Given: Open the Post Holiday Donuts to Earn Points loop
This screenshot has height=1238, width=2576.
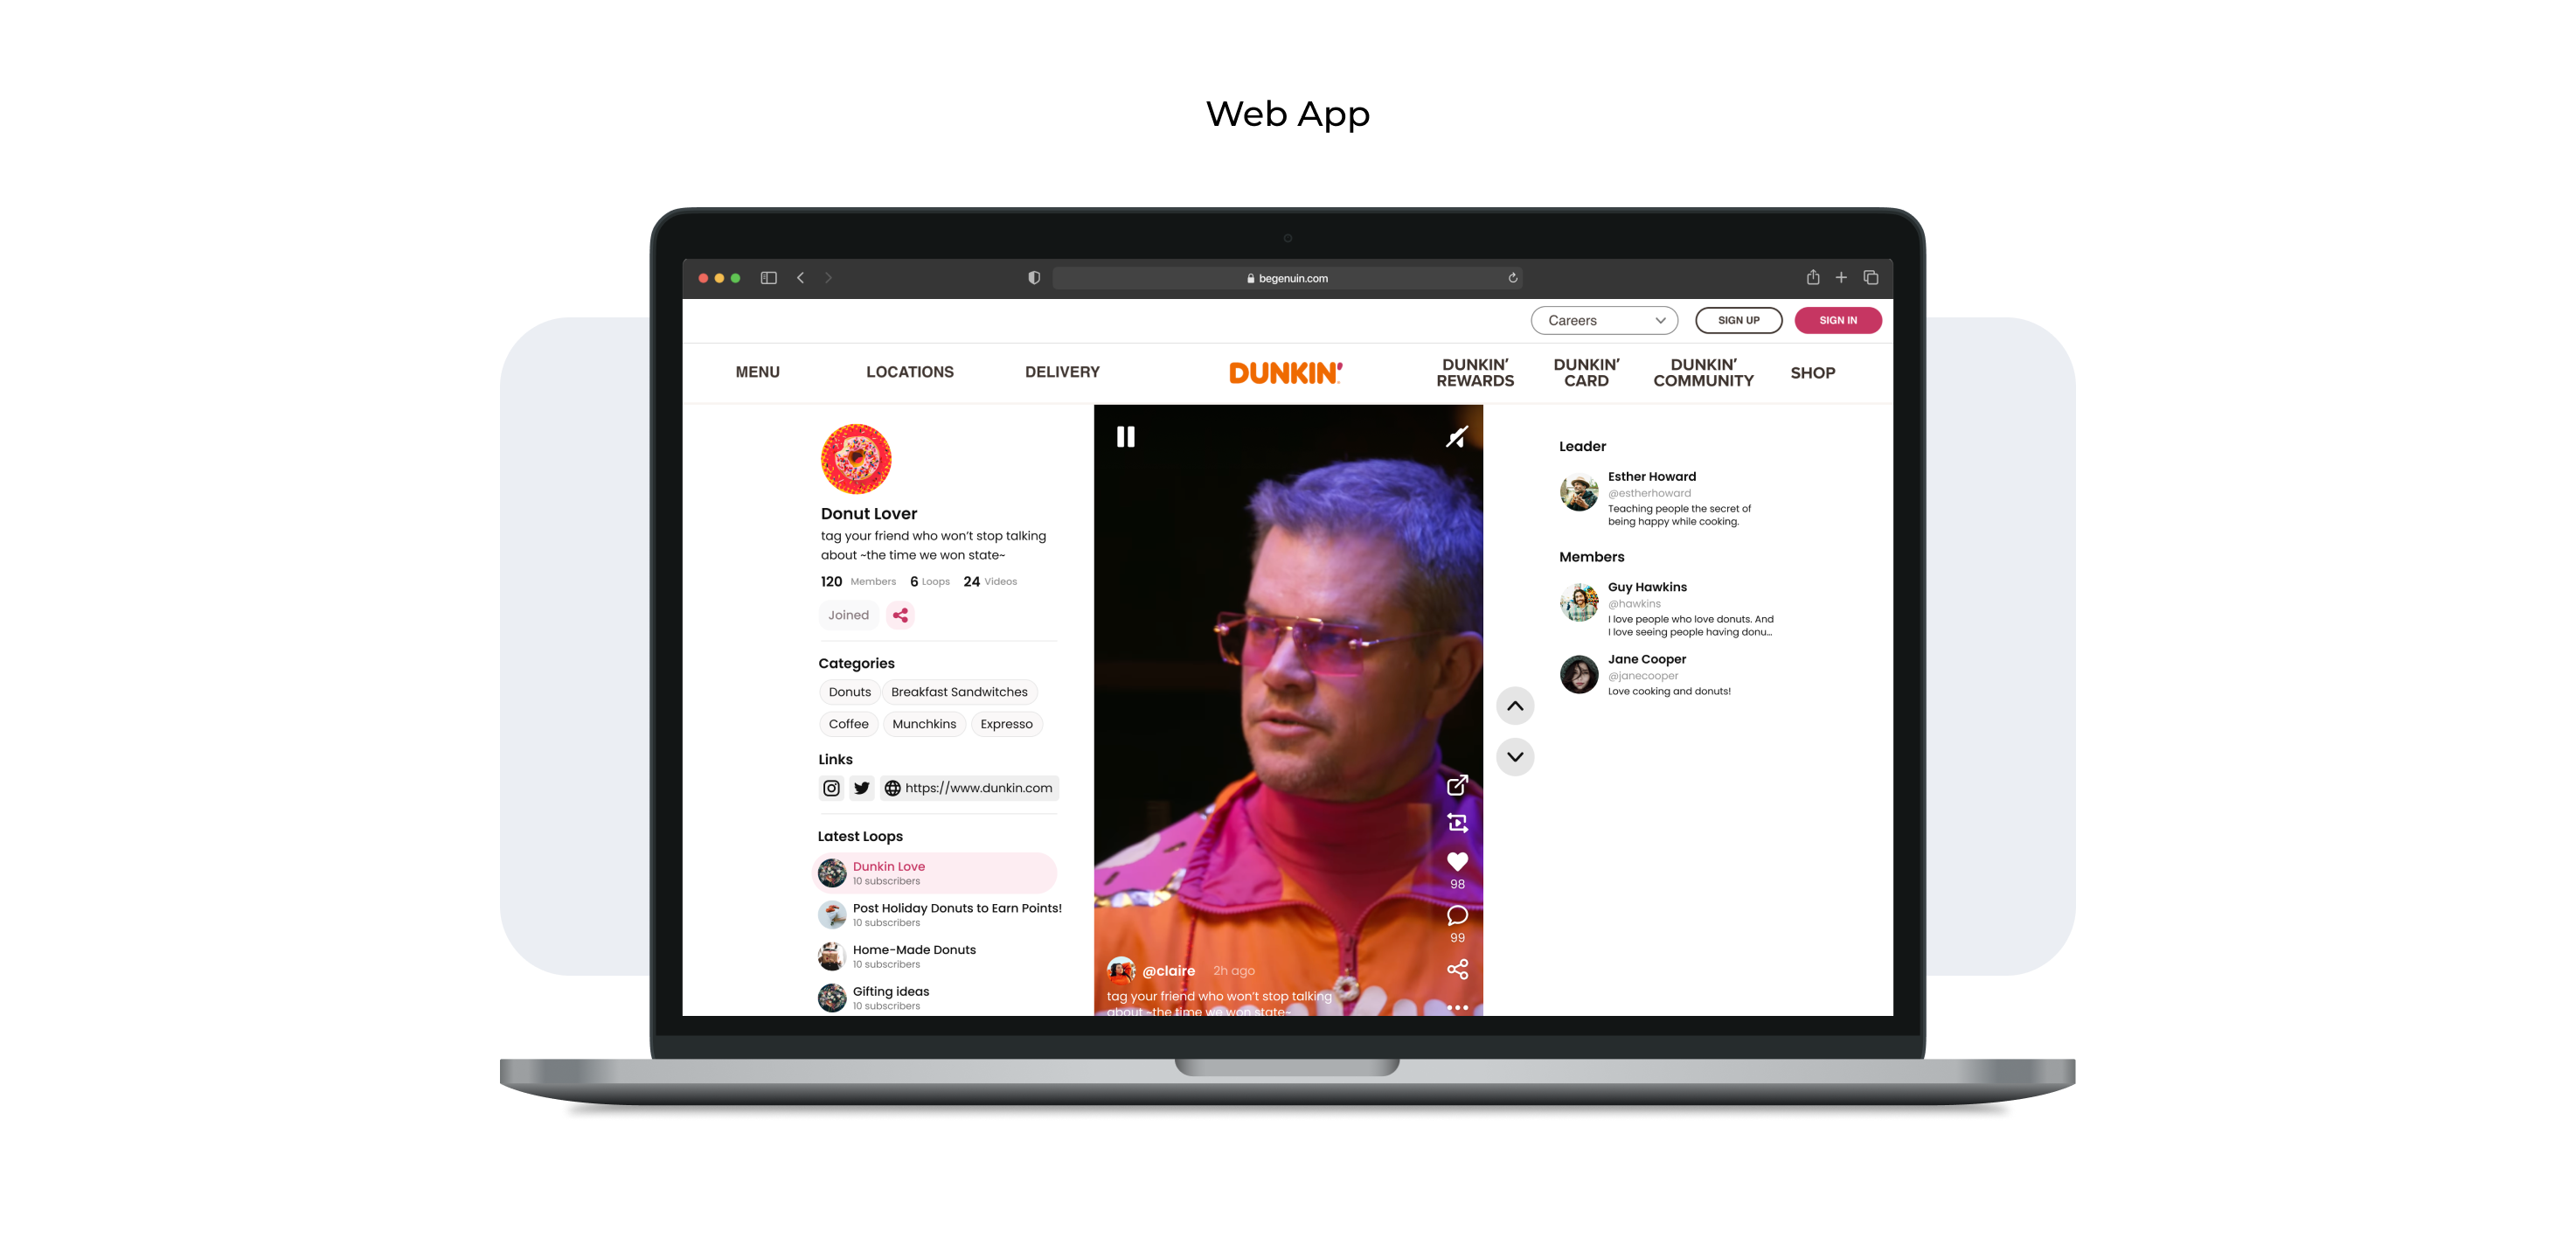Looking at the screenshot, I should click(x=940, y=915).
